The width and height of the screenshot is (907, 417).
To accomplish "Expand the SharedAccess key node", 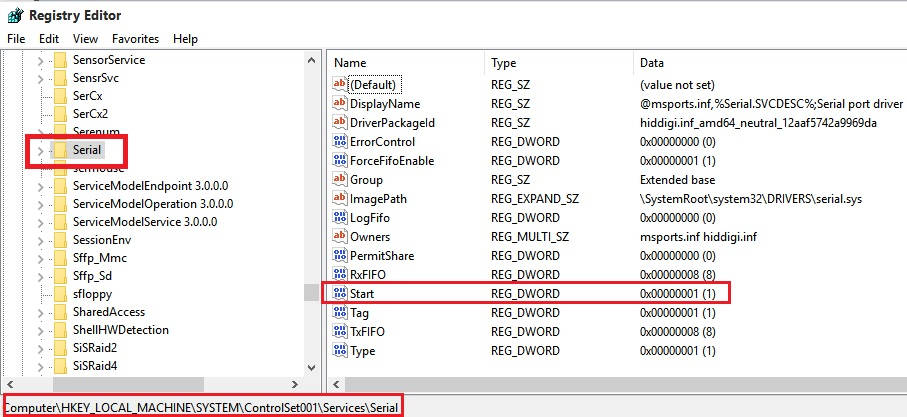I will 40,312.
